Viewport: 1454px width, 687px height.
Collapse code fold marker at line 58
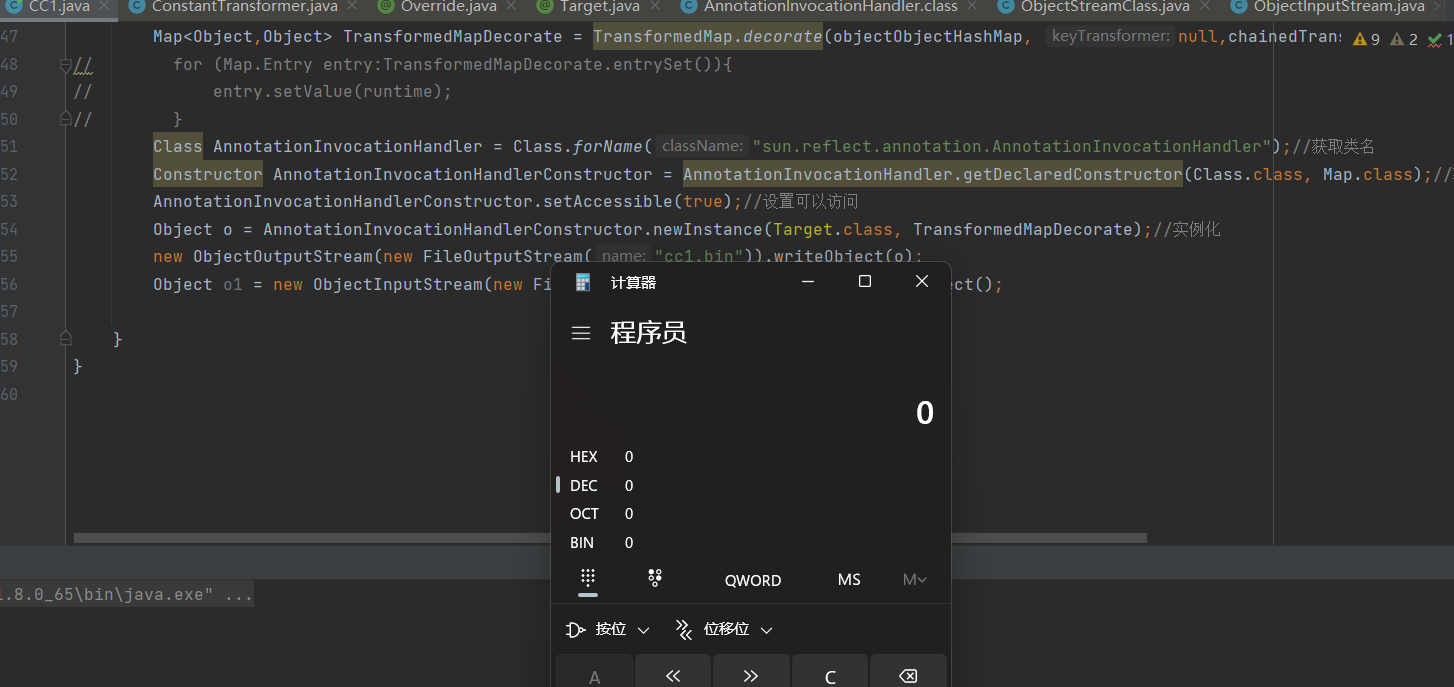[66, 339]
